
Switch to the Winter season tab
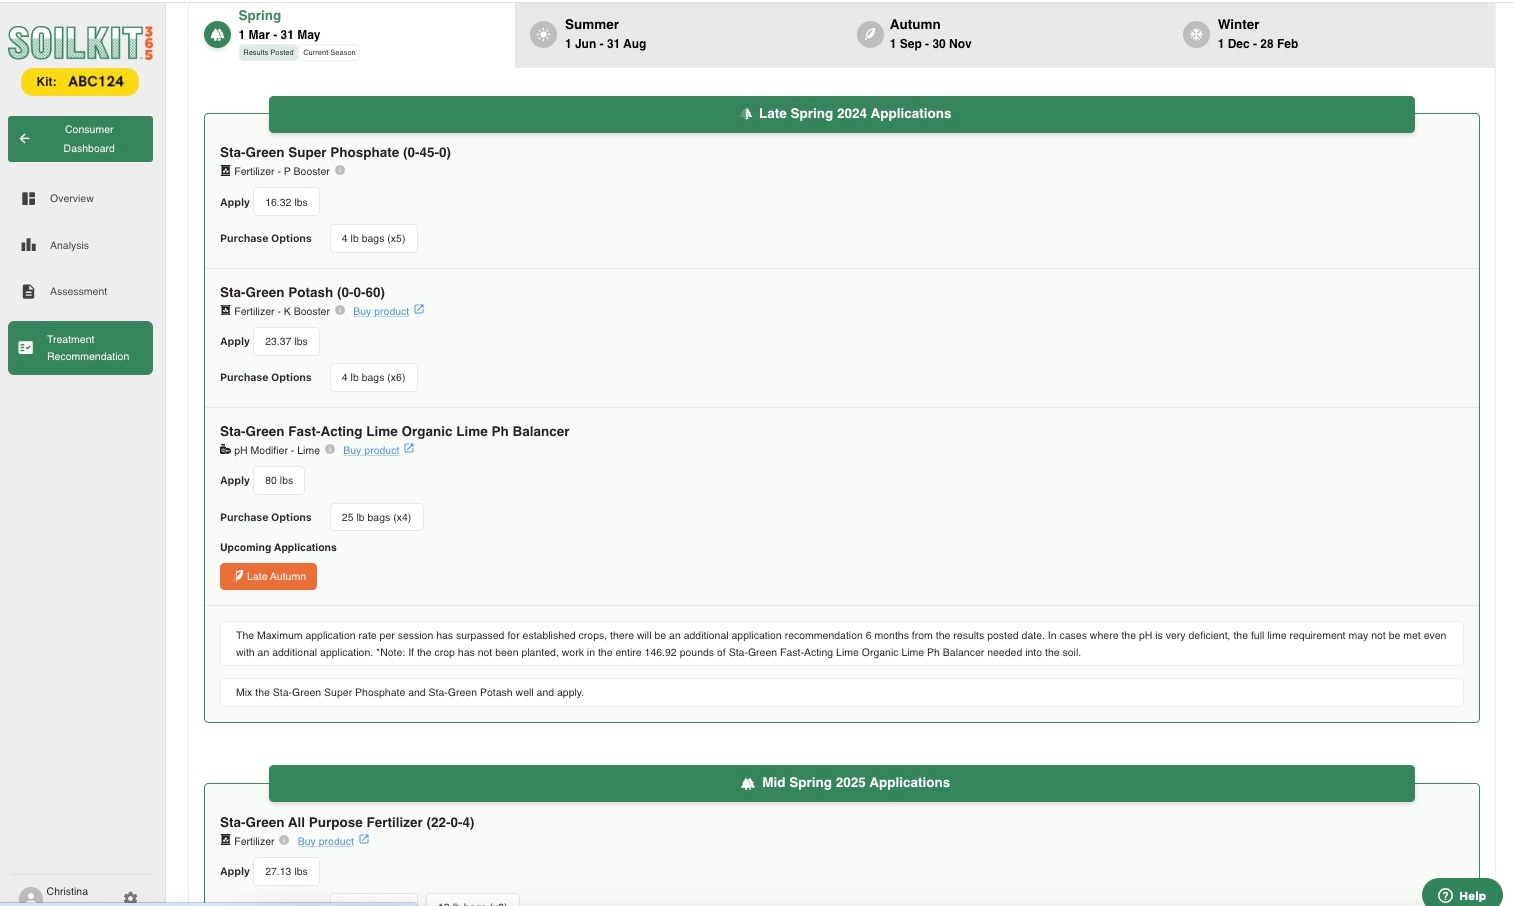coord(1332,35)
